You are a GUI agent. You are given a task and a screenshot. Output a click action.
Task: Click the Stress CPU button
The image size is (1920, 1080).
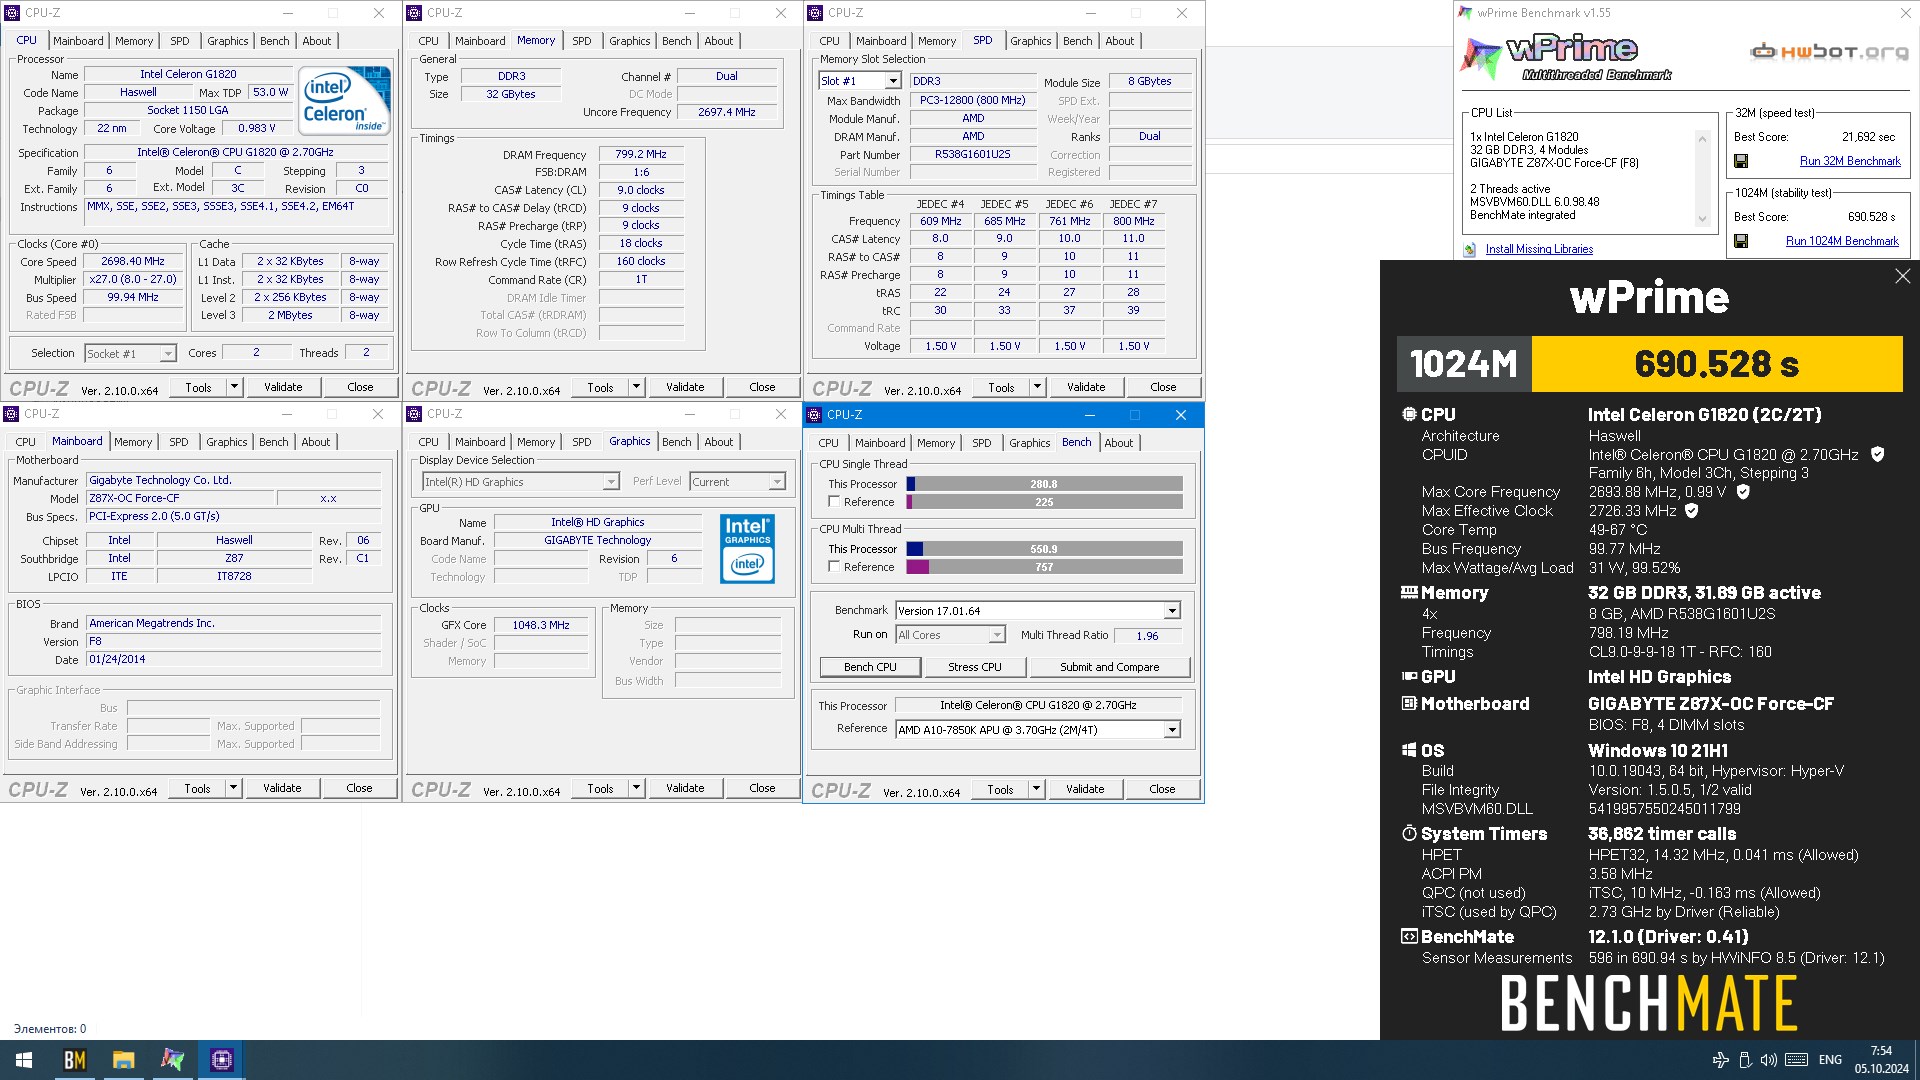click(x=975, y=667)
